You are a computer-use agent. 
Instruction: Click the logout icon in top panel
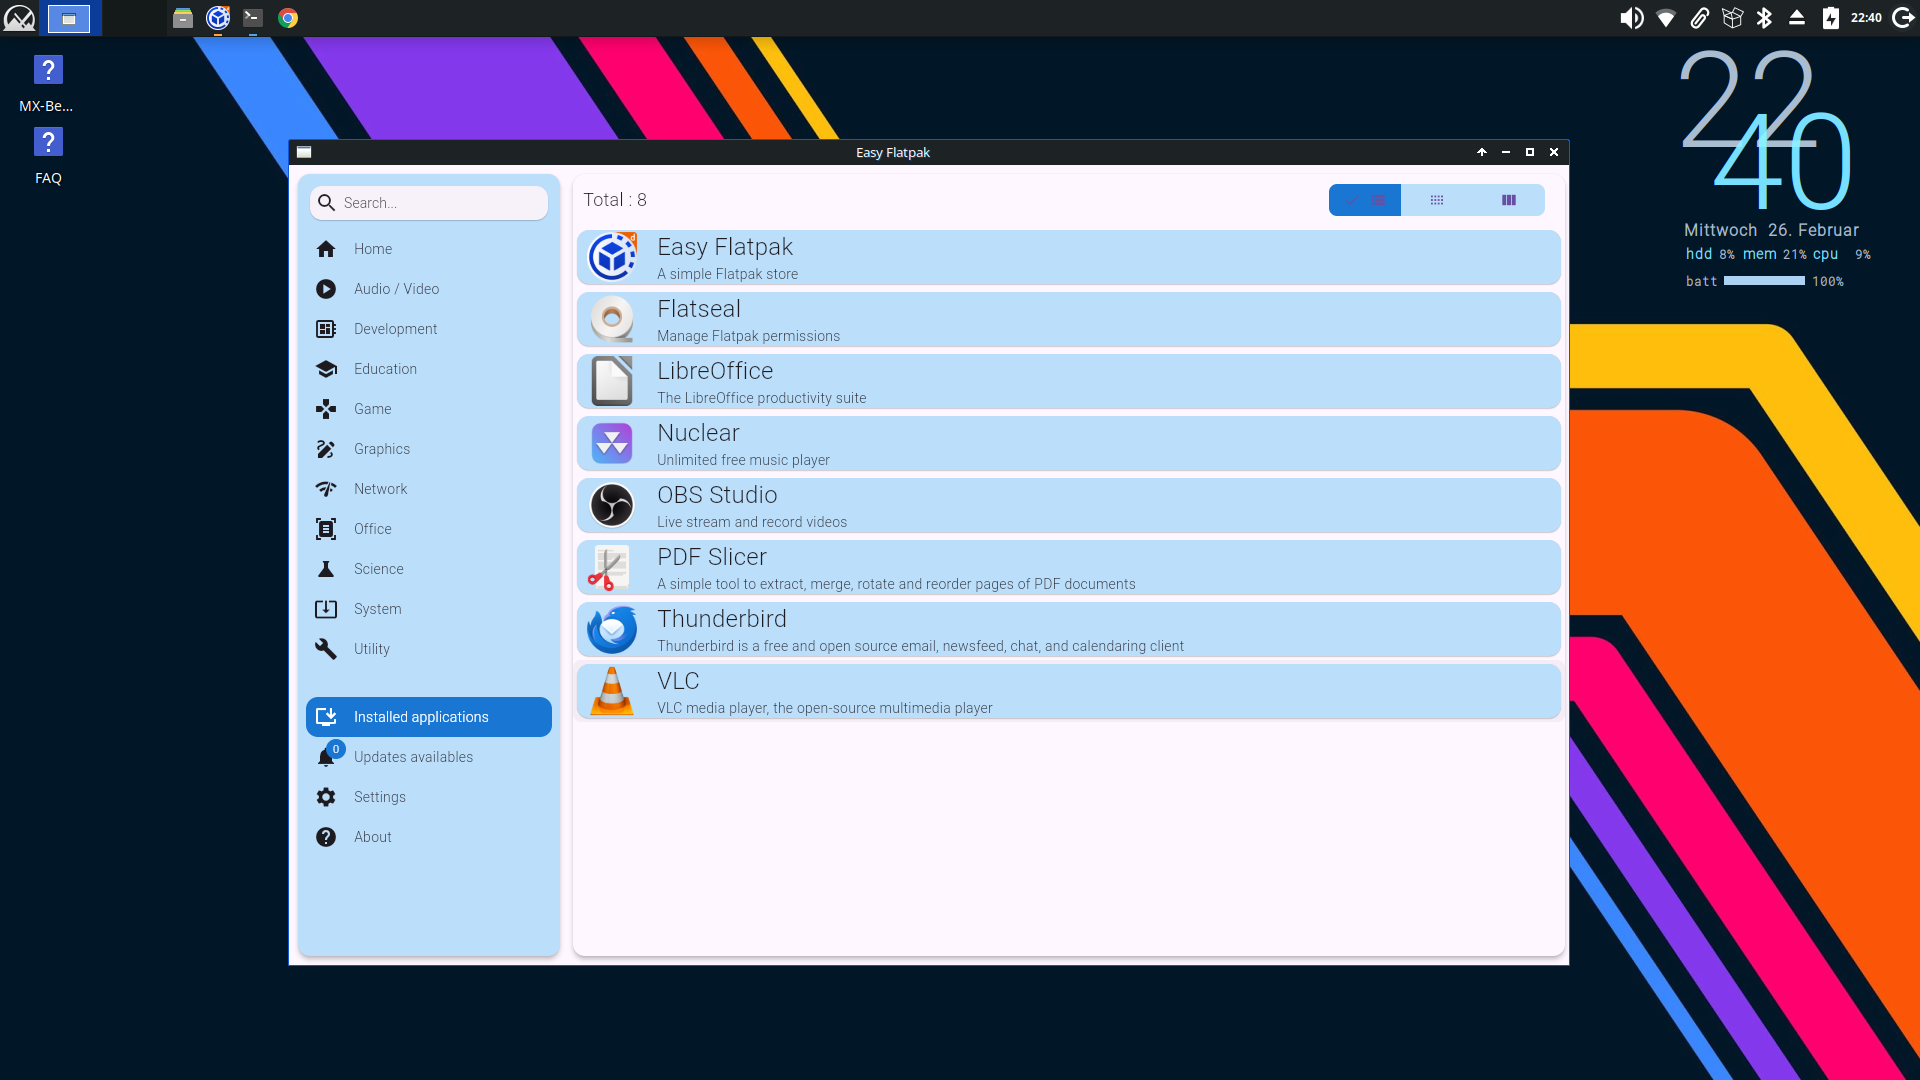pos(1903,18)
